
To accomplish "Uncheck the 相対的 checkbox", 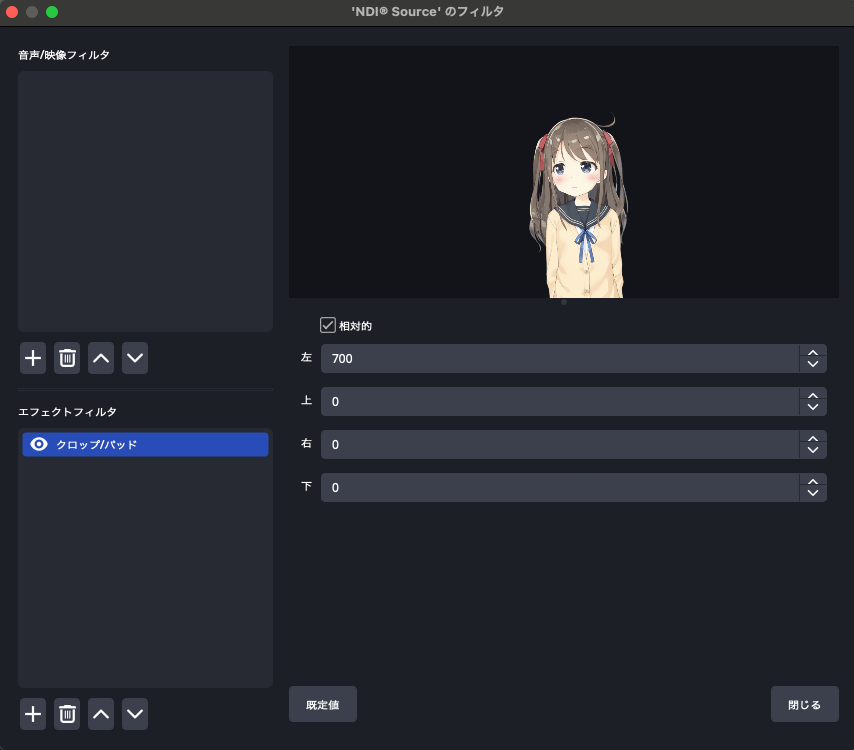I will [327, 325].
